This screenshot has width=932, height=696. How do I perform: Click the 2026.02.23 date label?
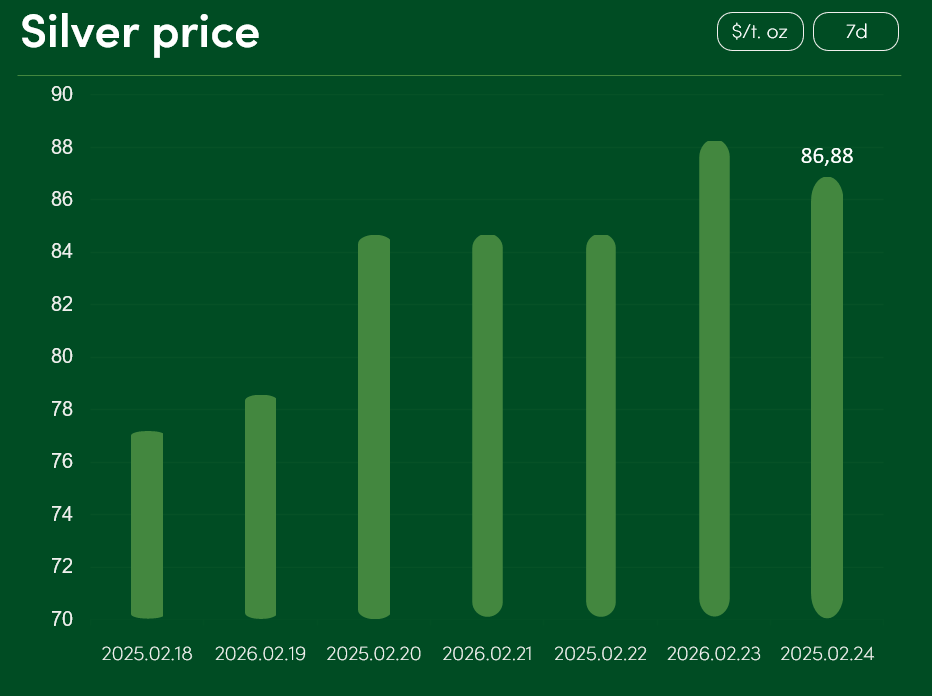point(714,654)
